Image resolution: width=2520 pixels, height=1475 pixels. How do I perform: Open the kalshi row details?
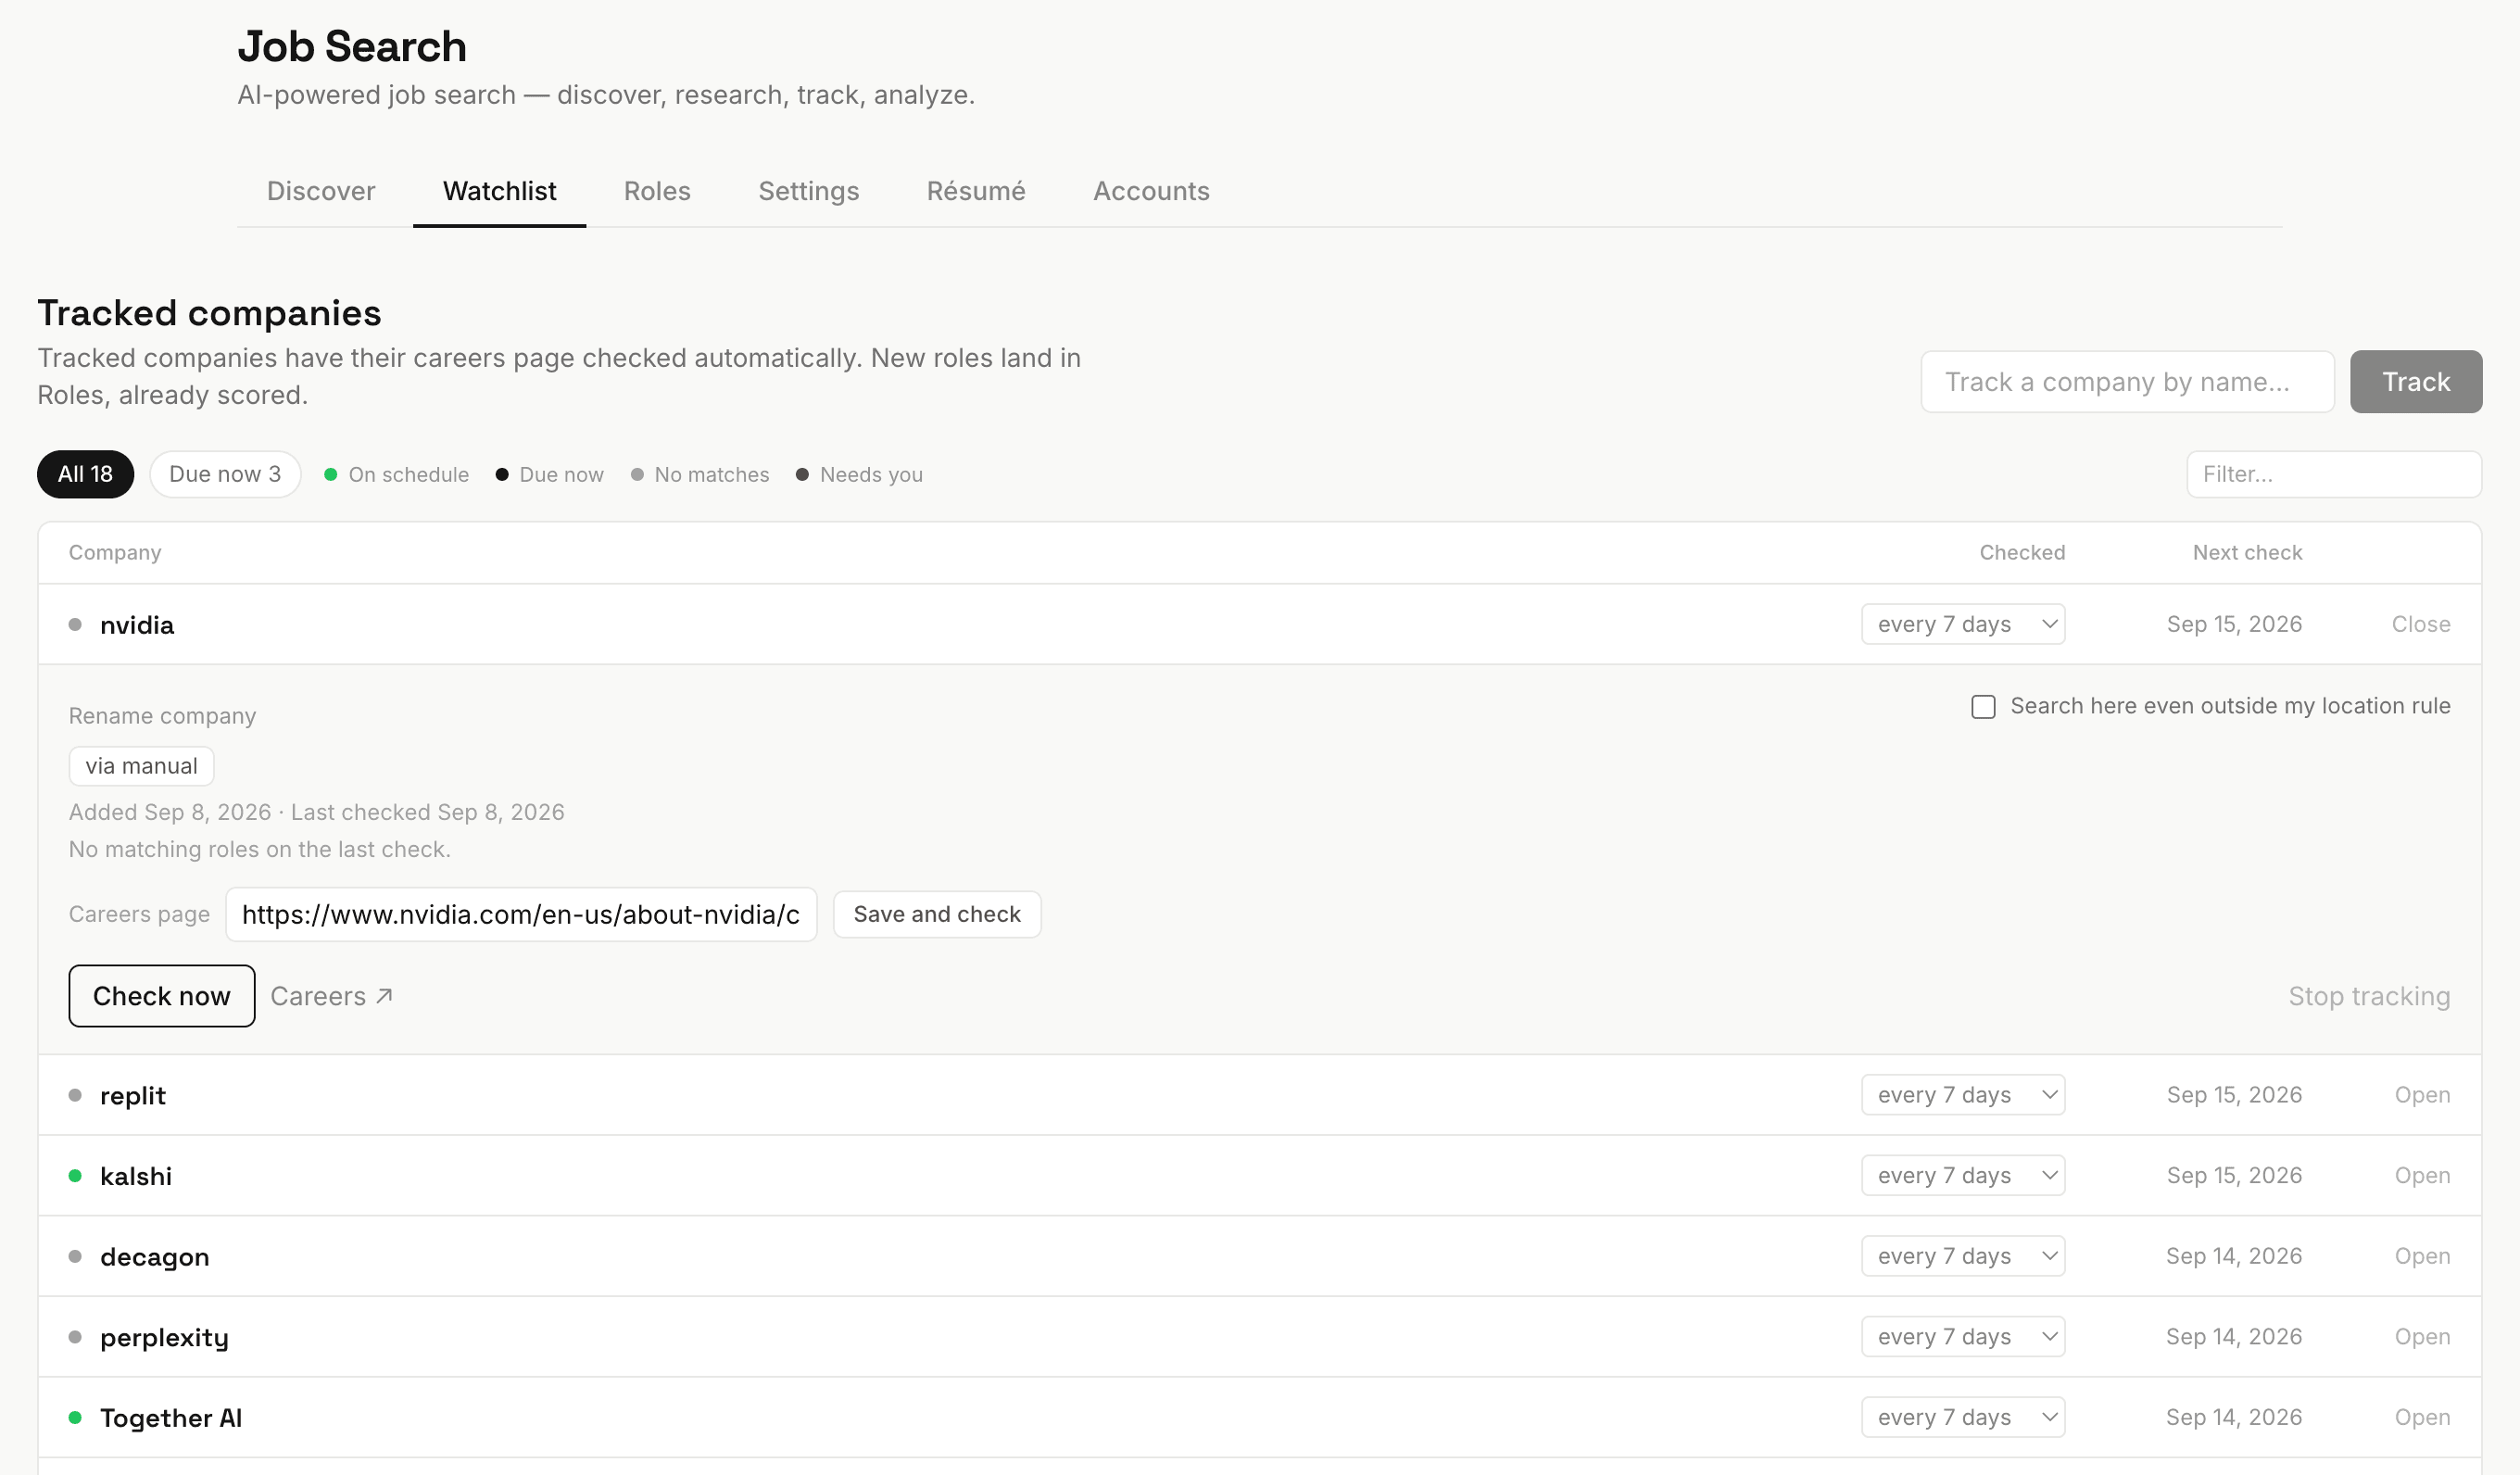[x=2422, y=1175]
